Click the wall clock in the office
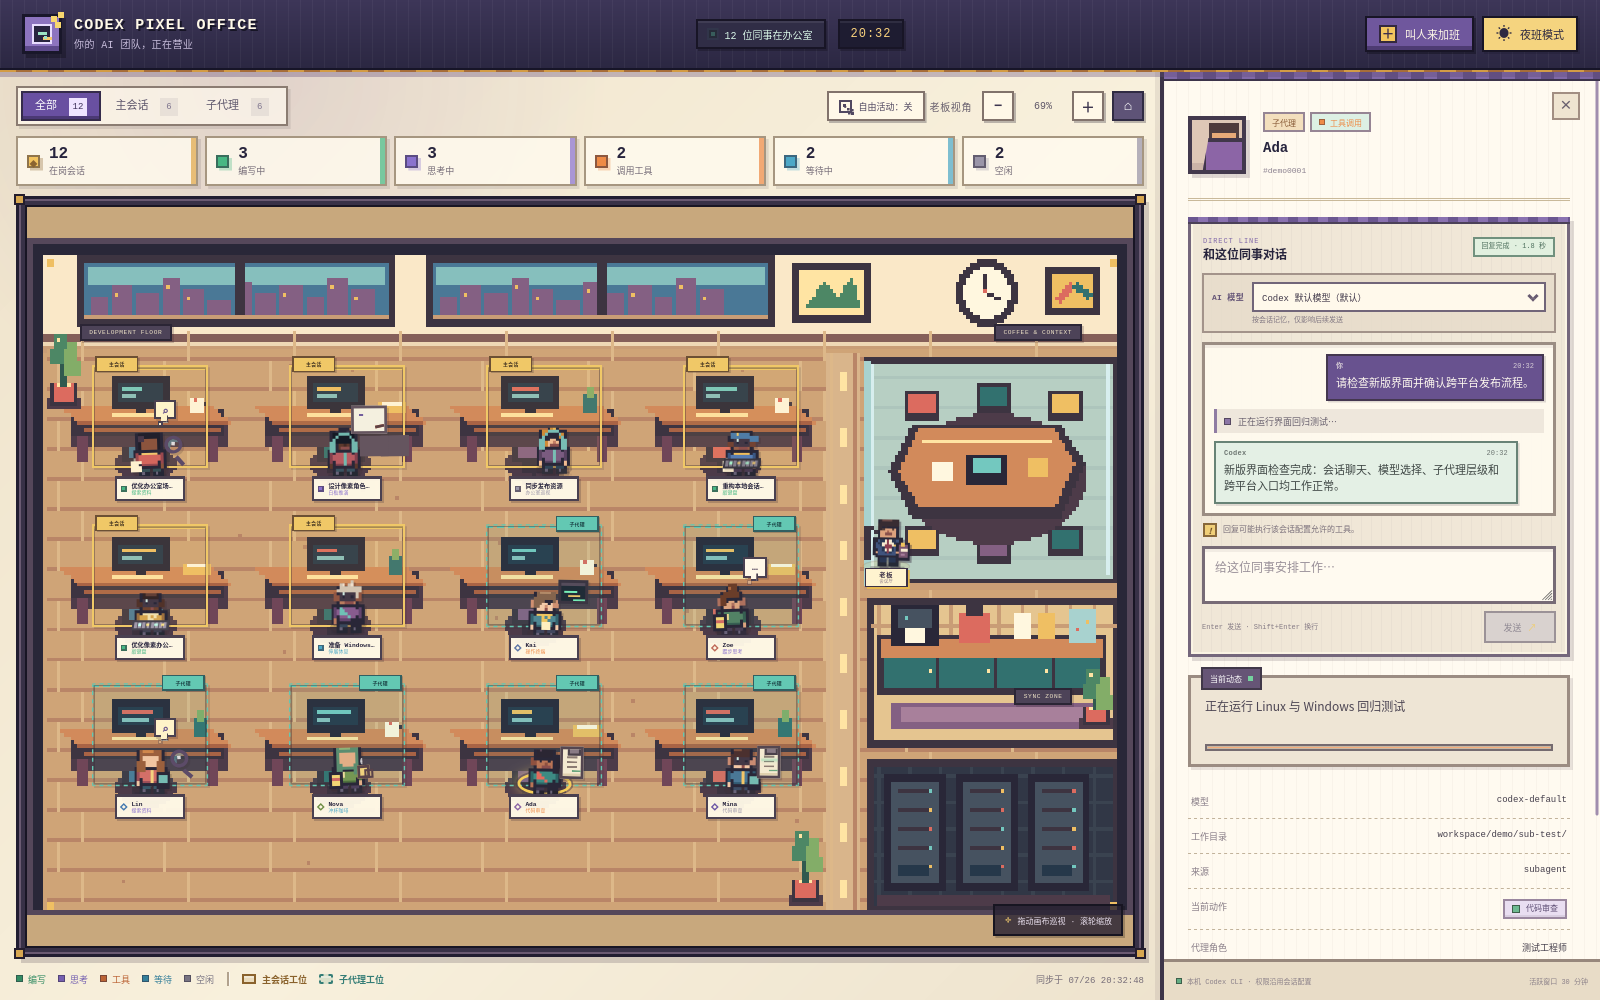Screen dimensions: 1600x1000 (x=987, y=292)
